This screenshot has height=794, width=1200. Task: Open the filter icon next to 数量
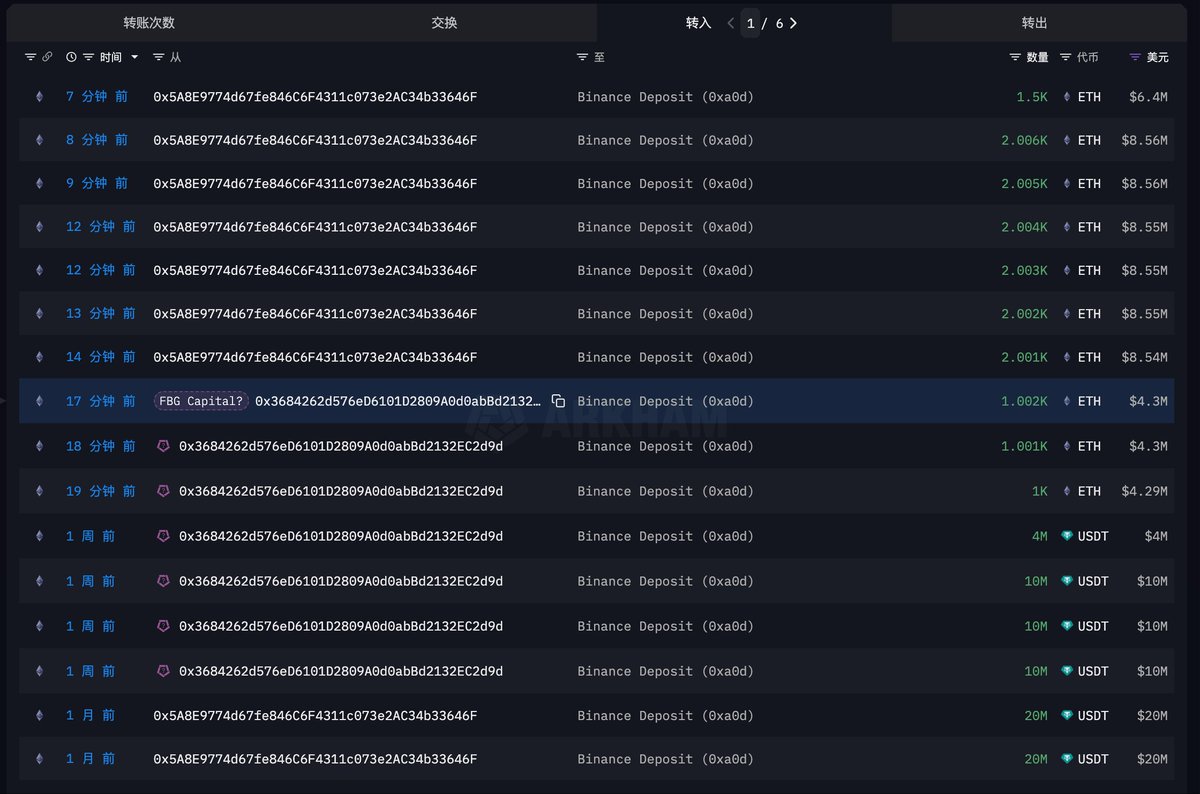[x=1015, y=57]
